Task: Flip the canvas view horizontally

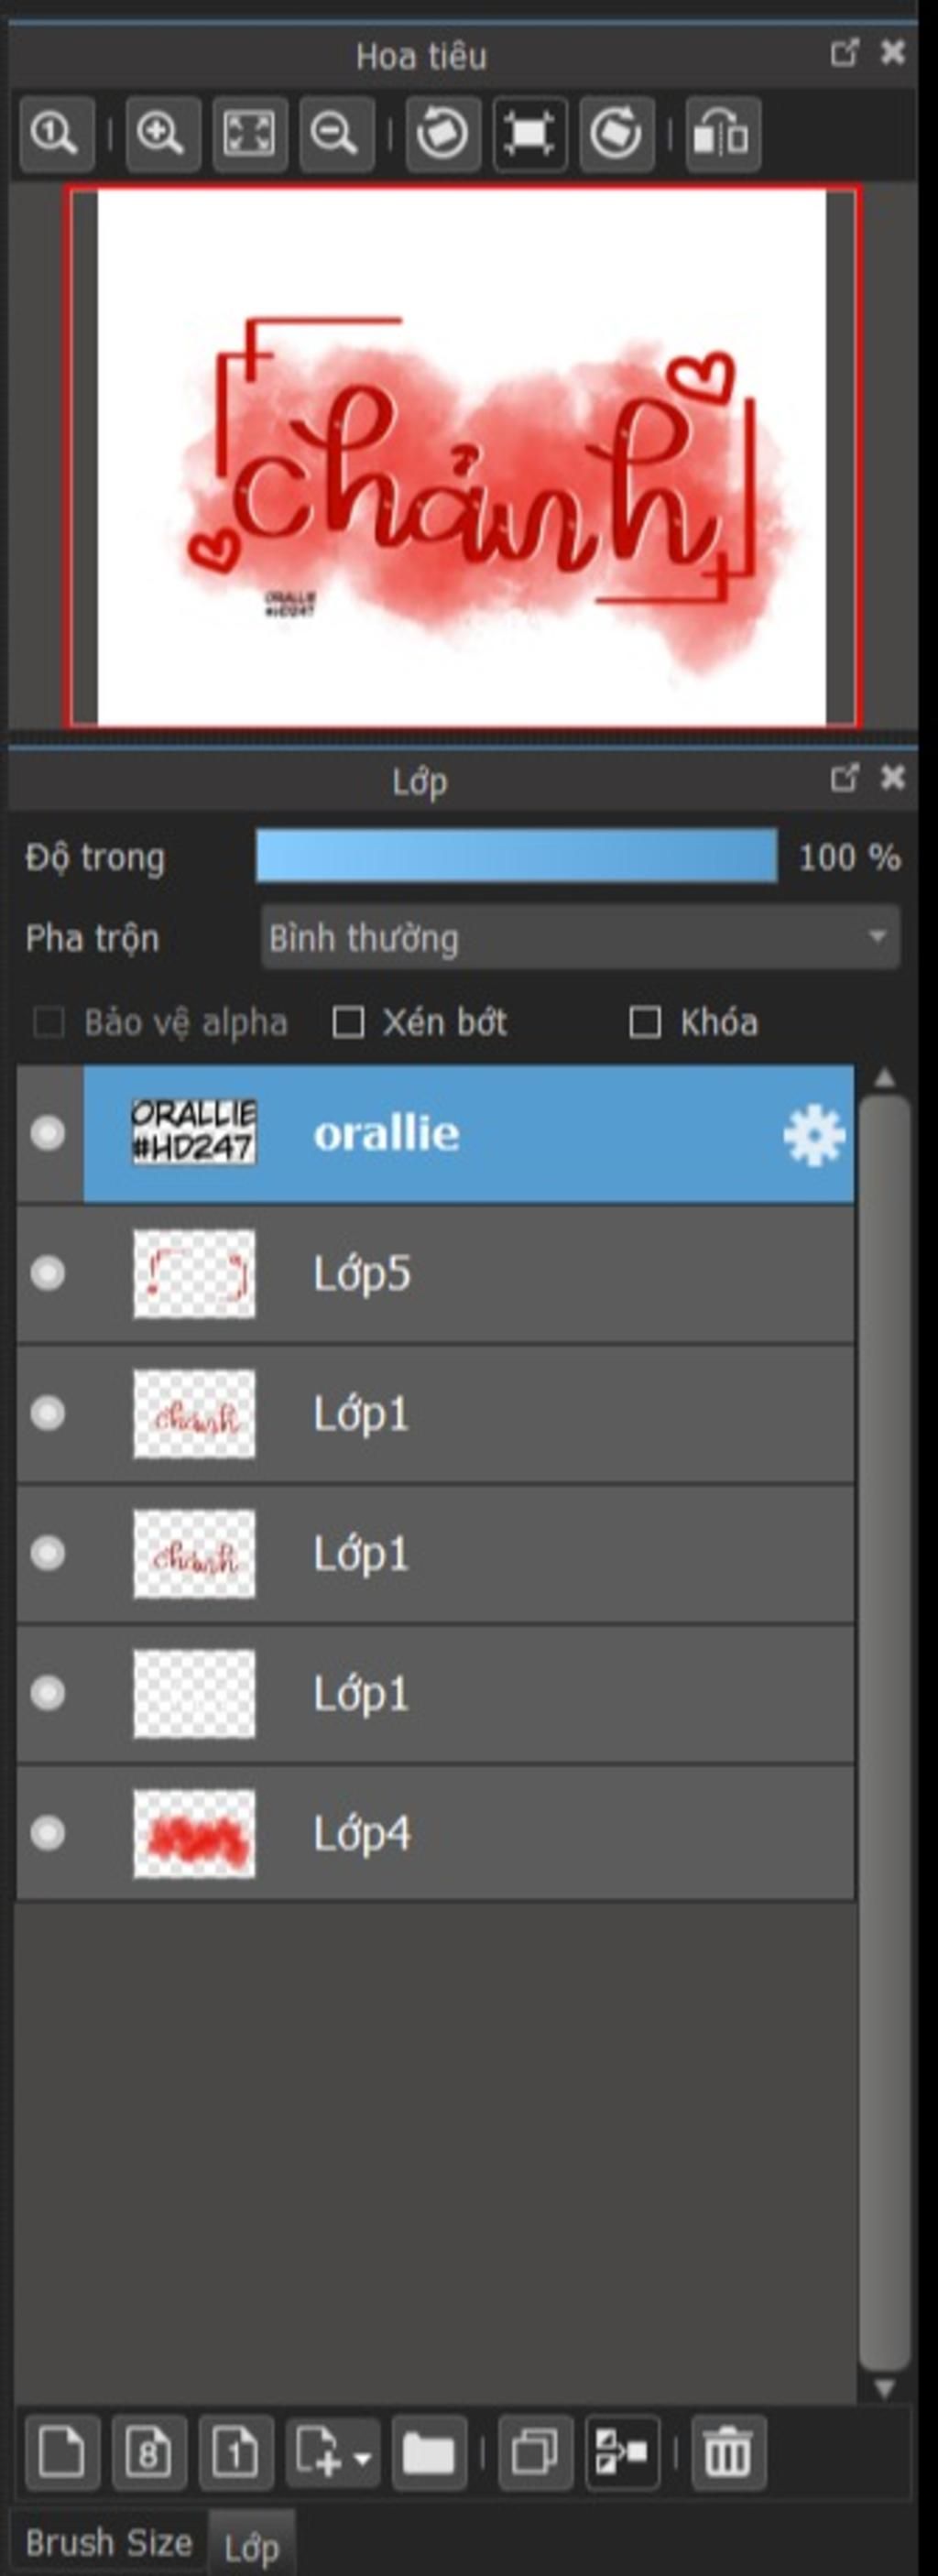Action: click(722, 134)
